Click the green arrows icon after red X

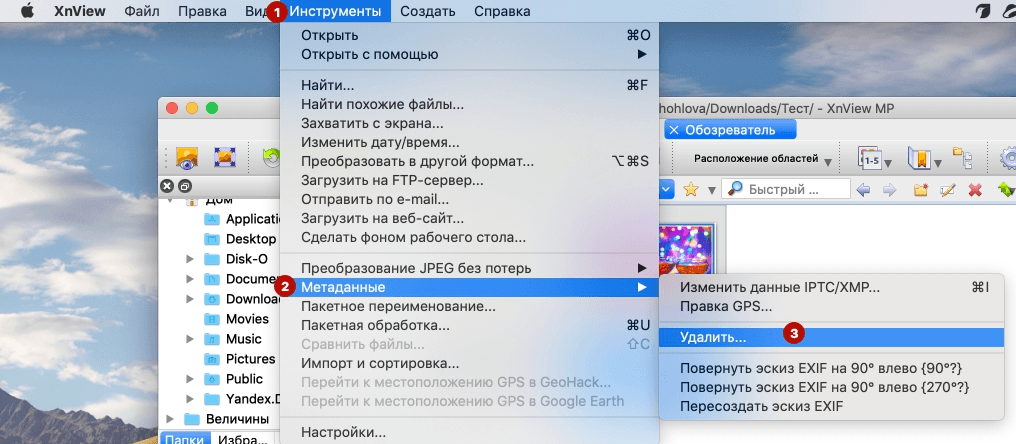[x=1006, y=190]
